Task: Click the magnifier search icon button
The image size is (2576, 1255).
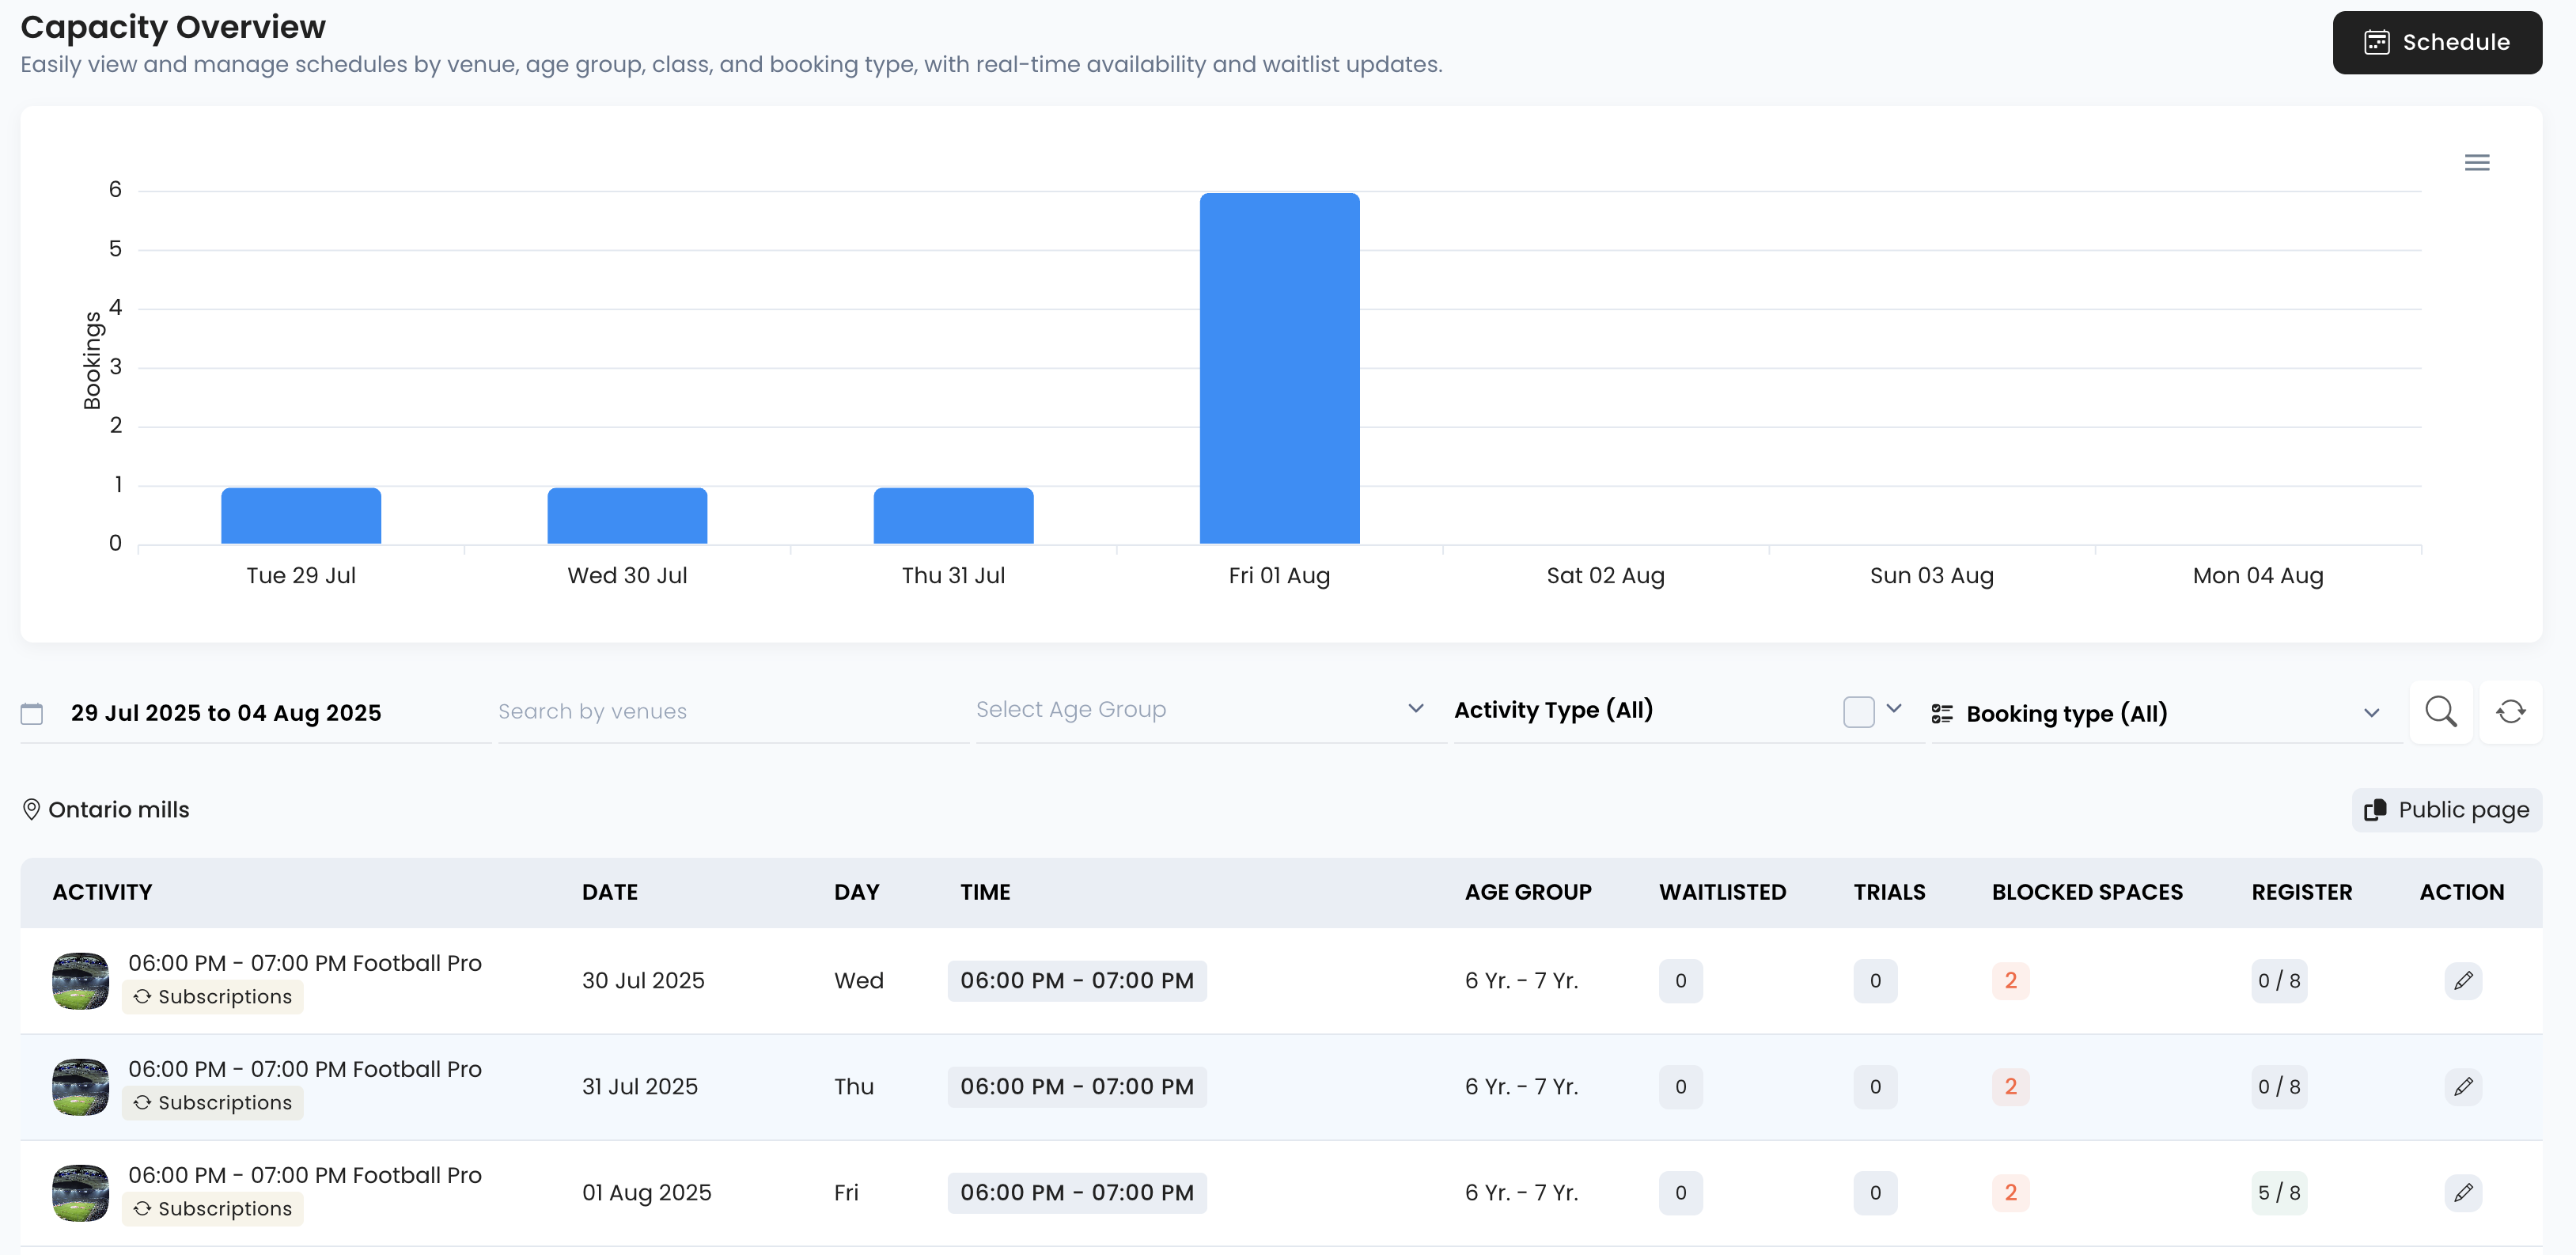Action: point(2440,712)
